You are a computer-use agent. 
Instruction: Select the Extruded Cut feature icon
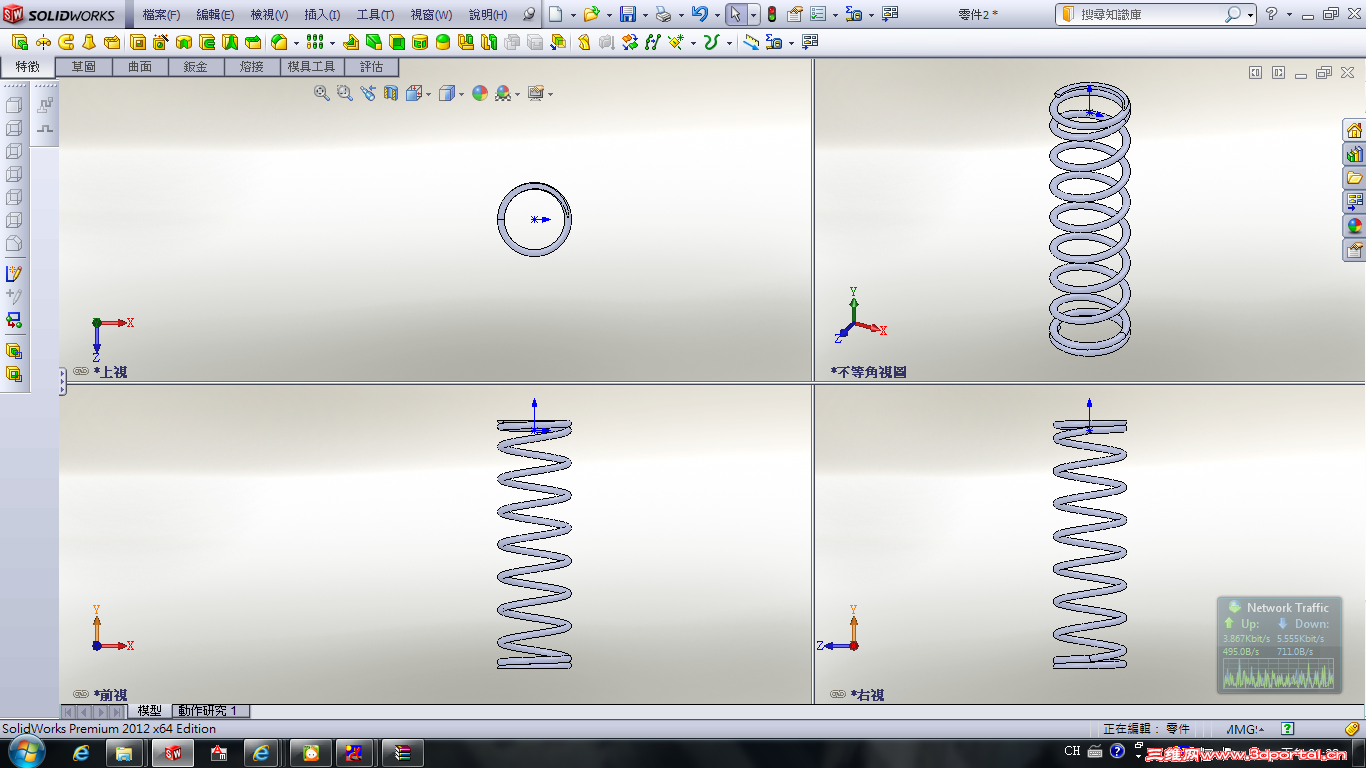[138, 42]
